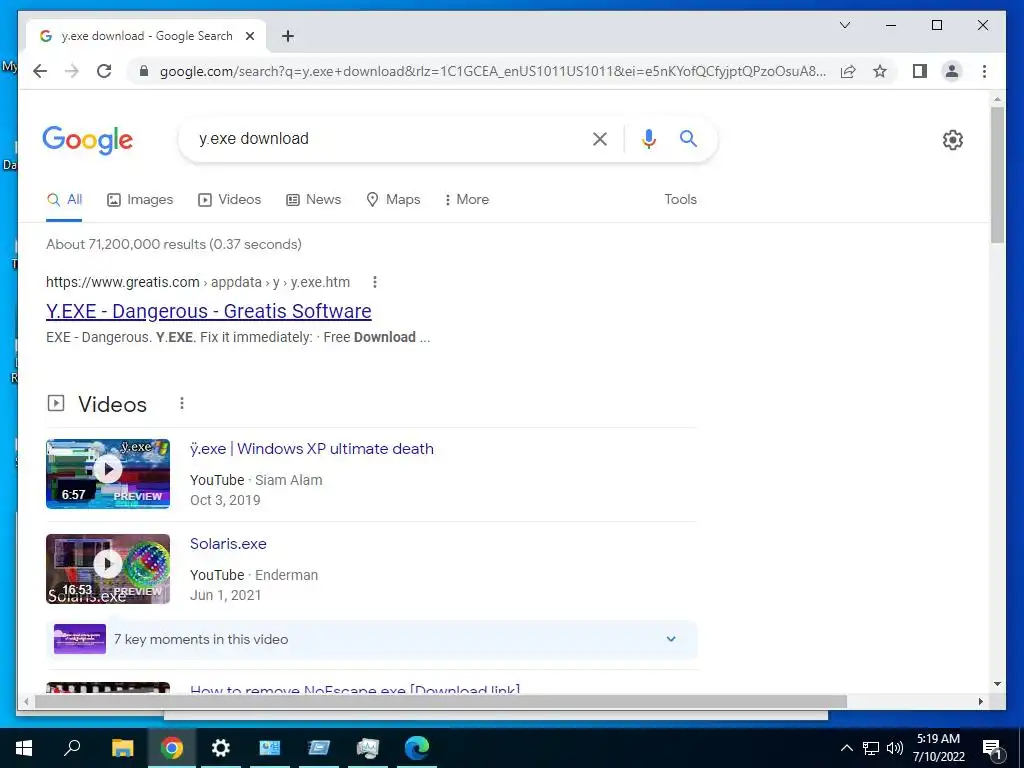Open taskbar search
The image size is (1024, 768).
pos(72,748)
